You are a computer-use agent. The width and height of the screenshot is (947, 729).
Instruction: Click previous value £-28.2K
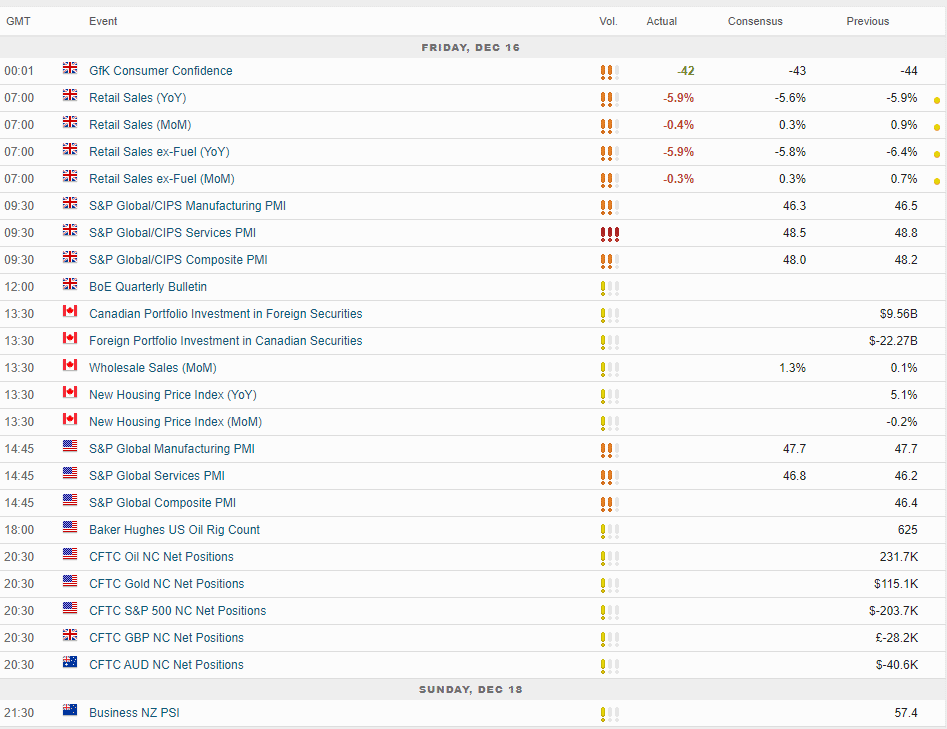coord(897,638)
